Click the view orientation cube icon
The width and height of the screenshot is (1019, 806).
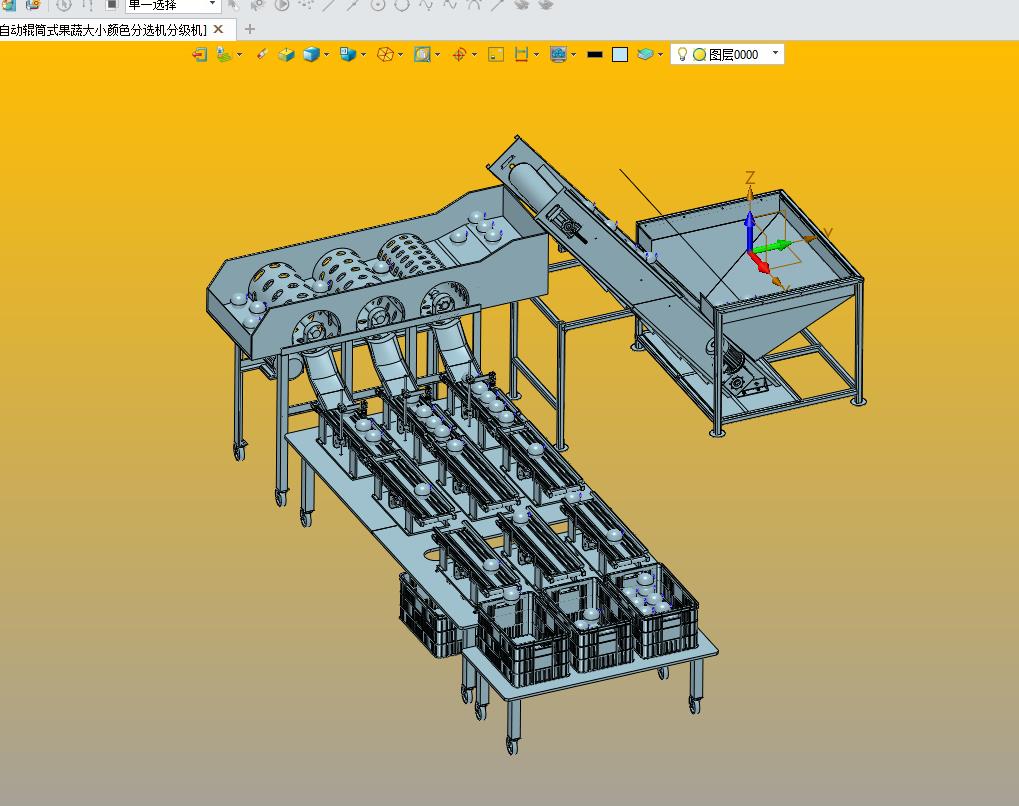(x=348, y=55)
